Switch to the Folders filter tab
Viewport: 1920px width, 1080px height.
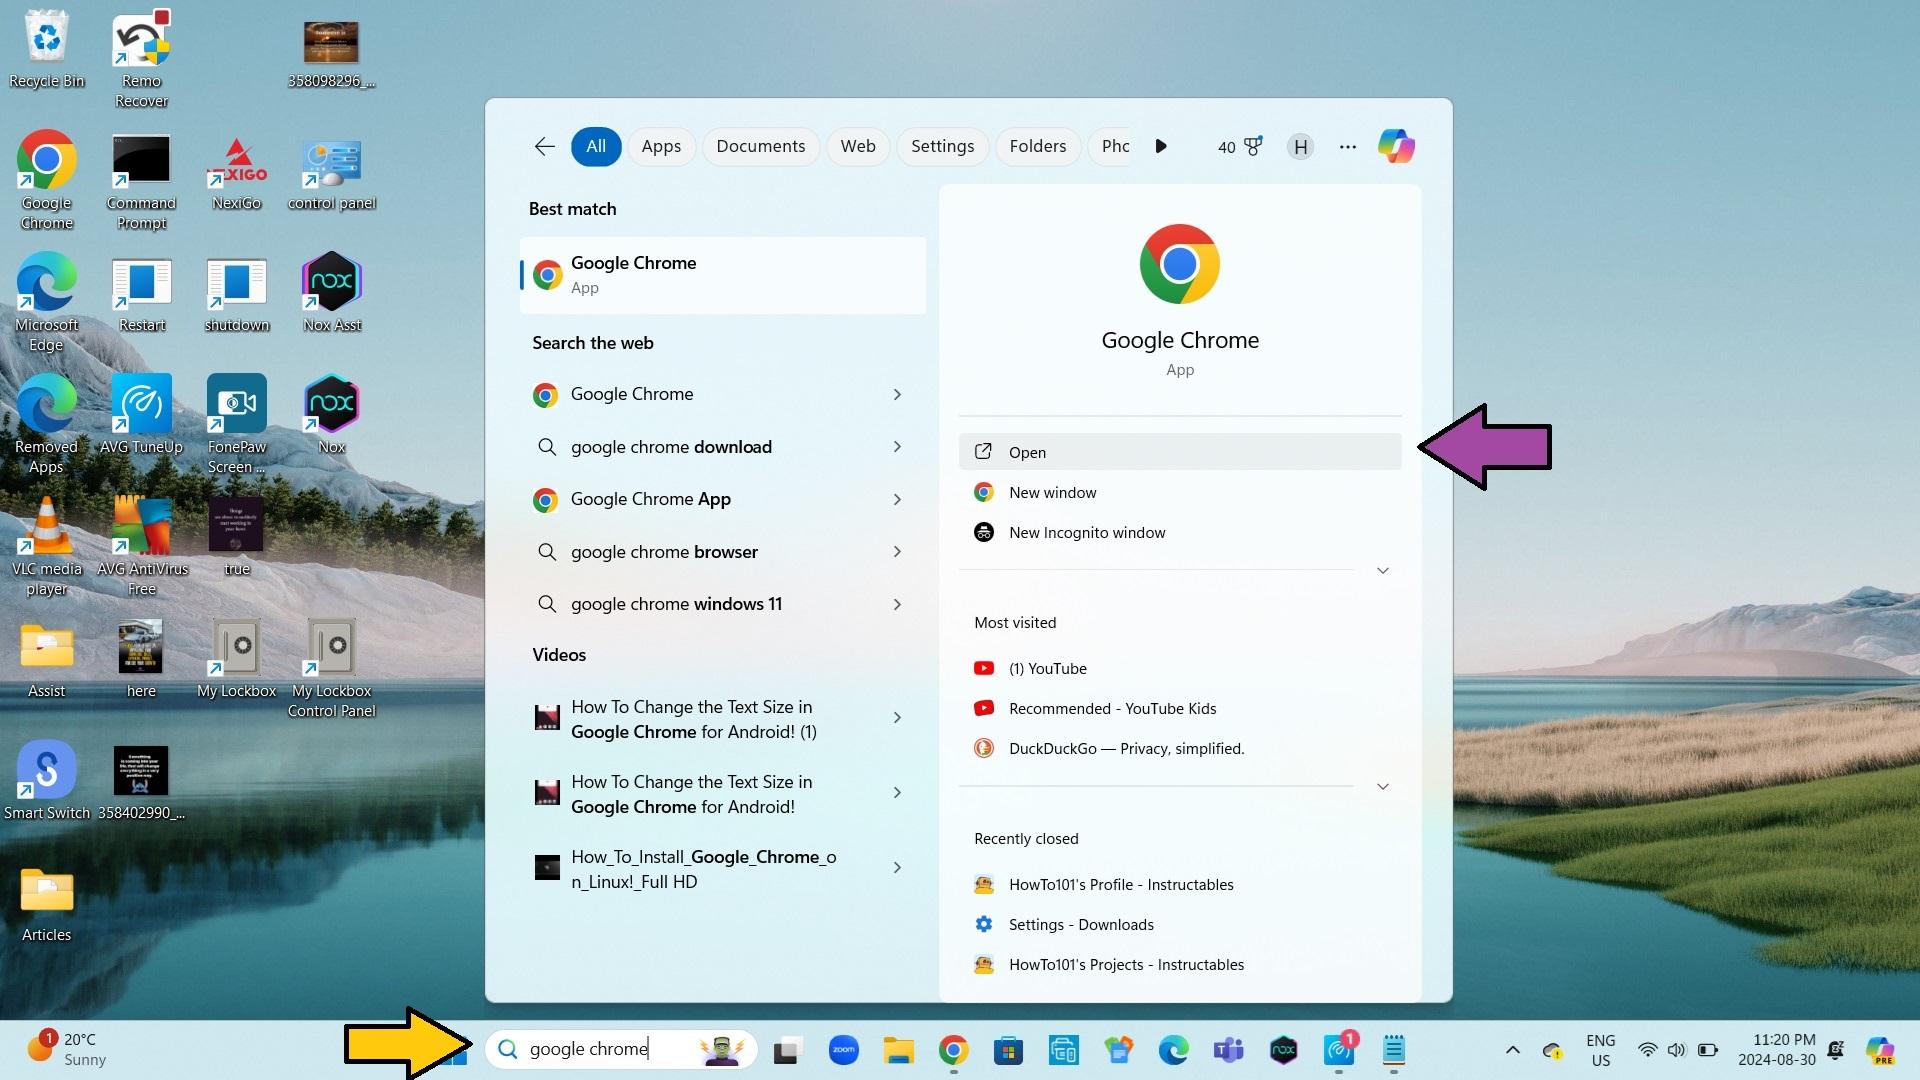tap(1037, 147)
